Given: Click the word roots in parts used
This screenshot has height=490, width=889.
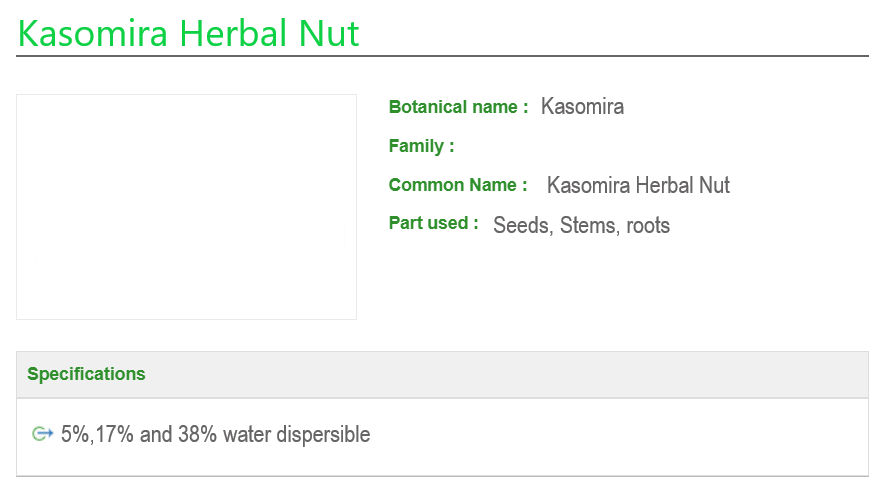Looking at the screenshot, I should pyautogui.click(x=648, y=225).
